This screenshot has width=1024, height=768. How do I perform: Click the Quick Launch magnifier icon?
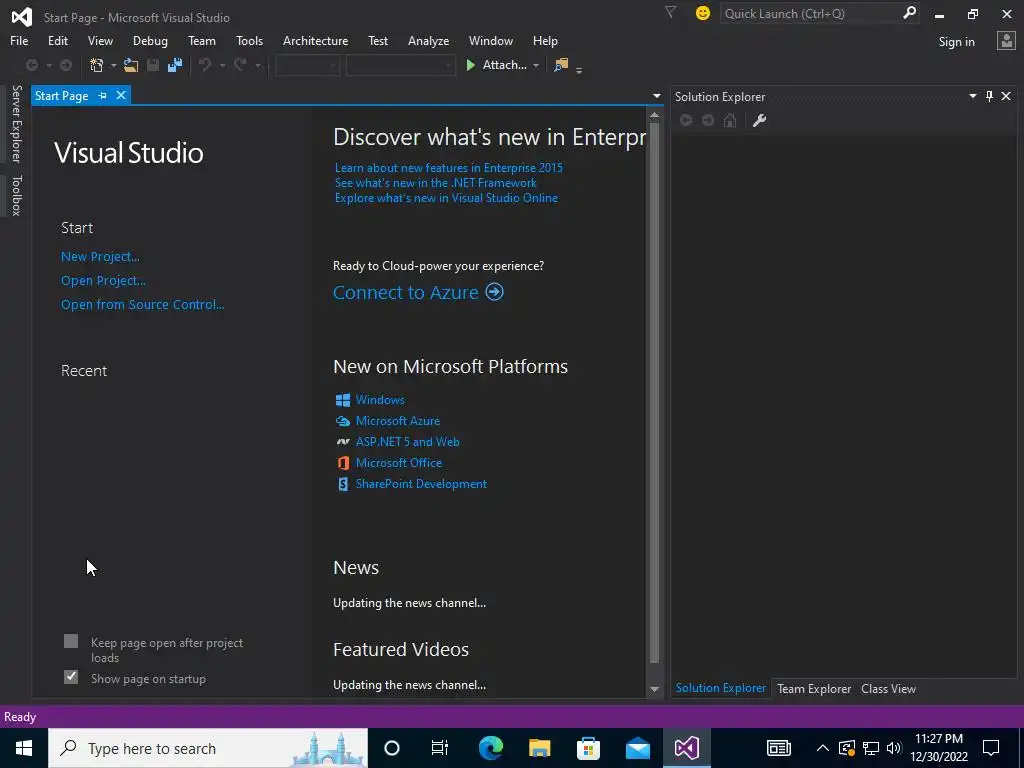(909, 13)
